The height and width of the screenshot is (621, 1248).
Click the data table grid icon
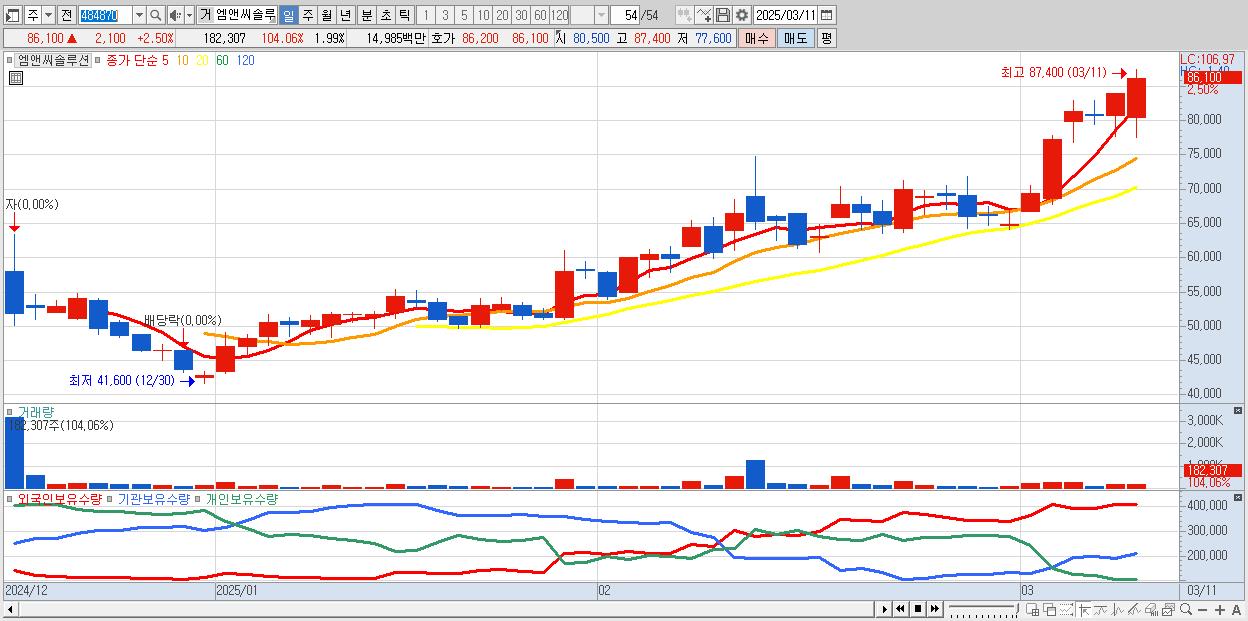(15, 77)
